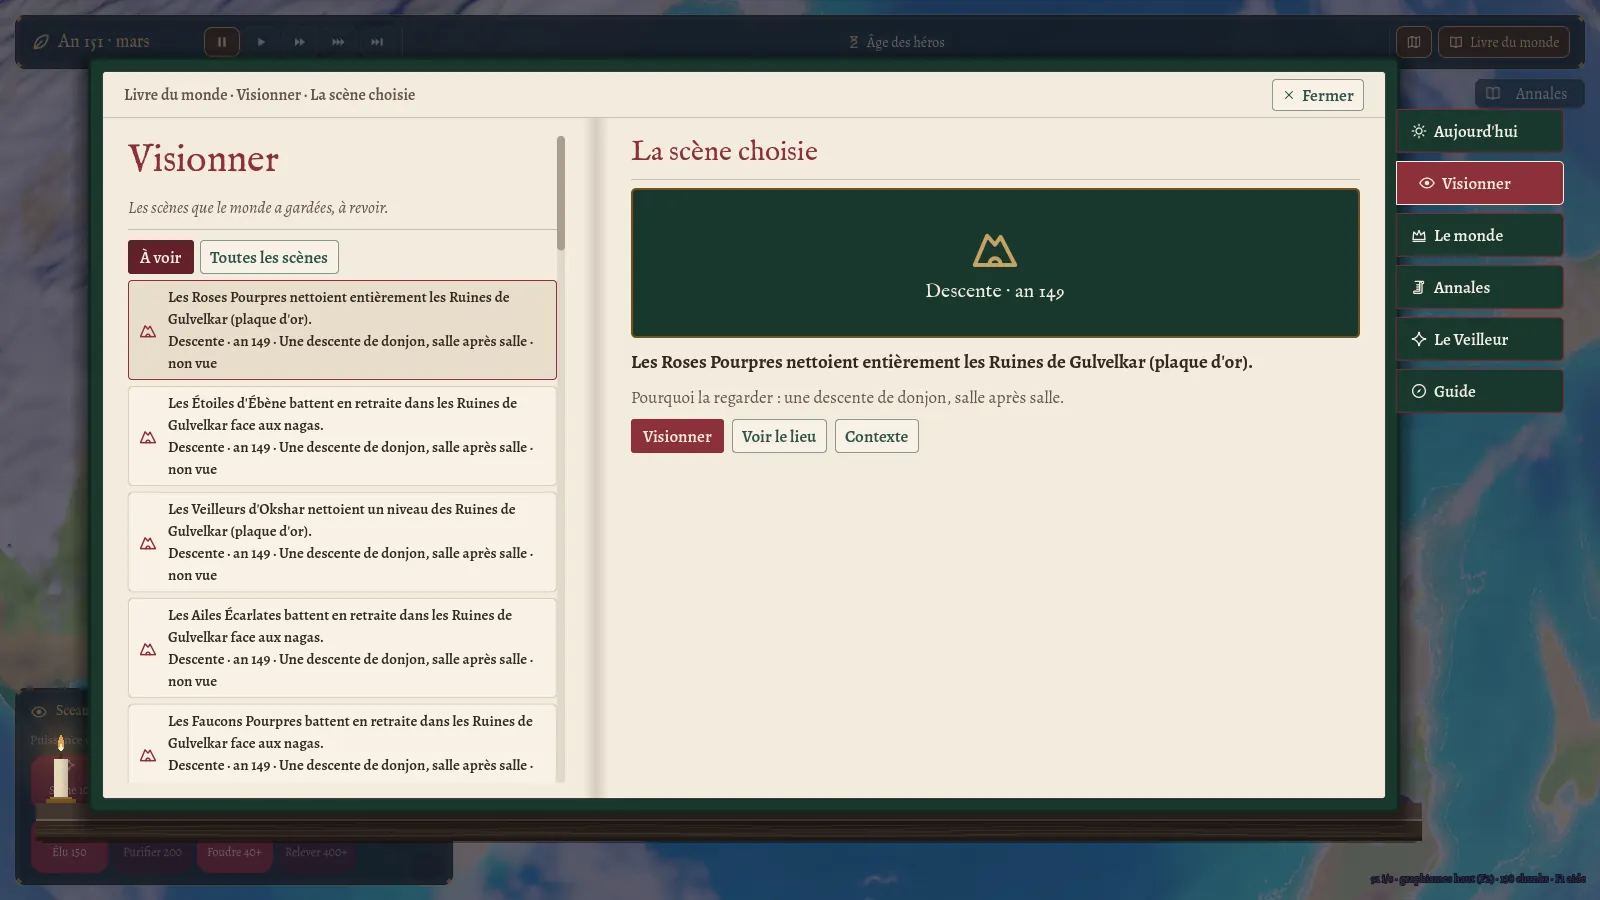
Task: Click the feather icon beside An 151
Action: point(41,42)
